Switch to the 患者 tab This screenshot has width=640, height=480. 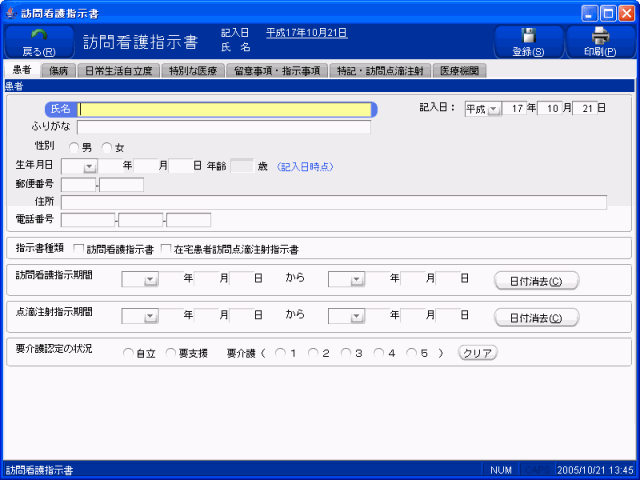tap(22, 70)
